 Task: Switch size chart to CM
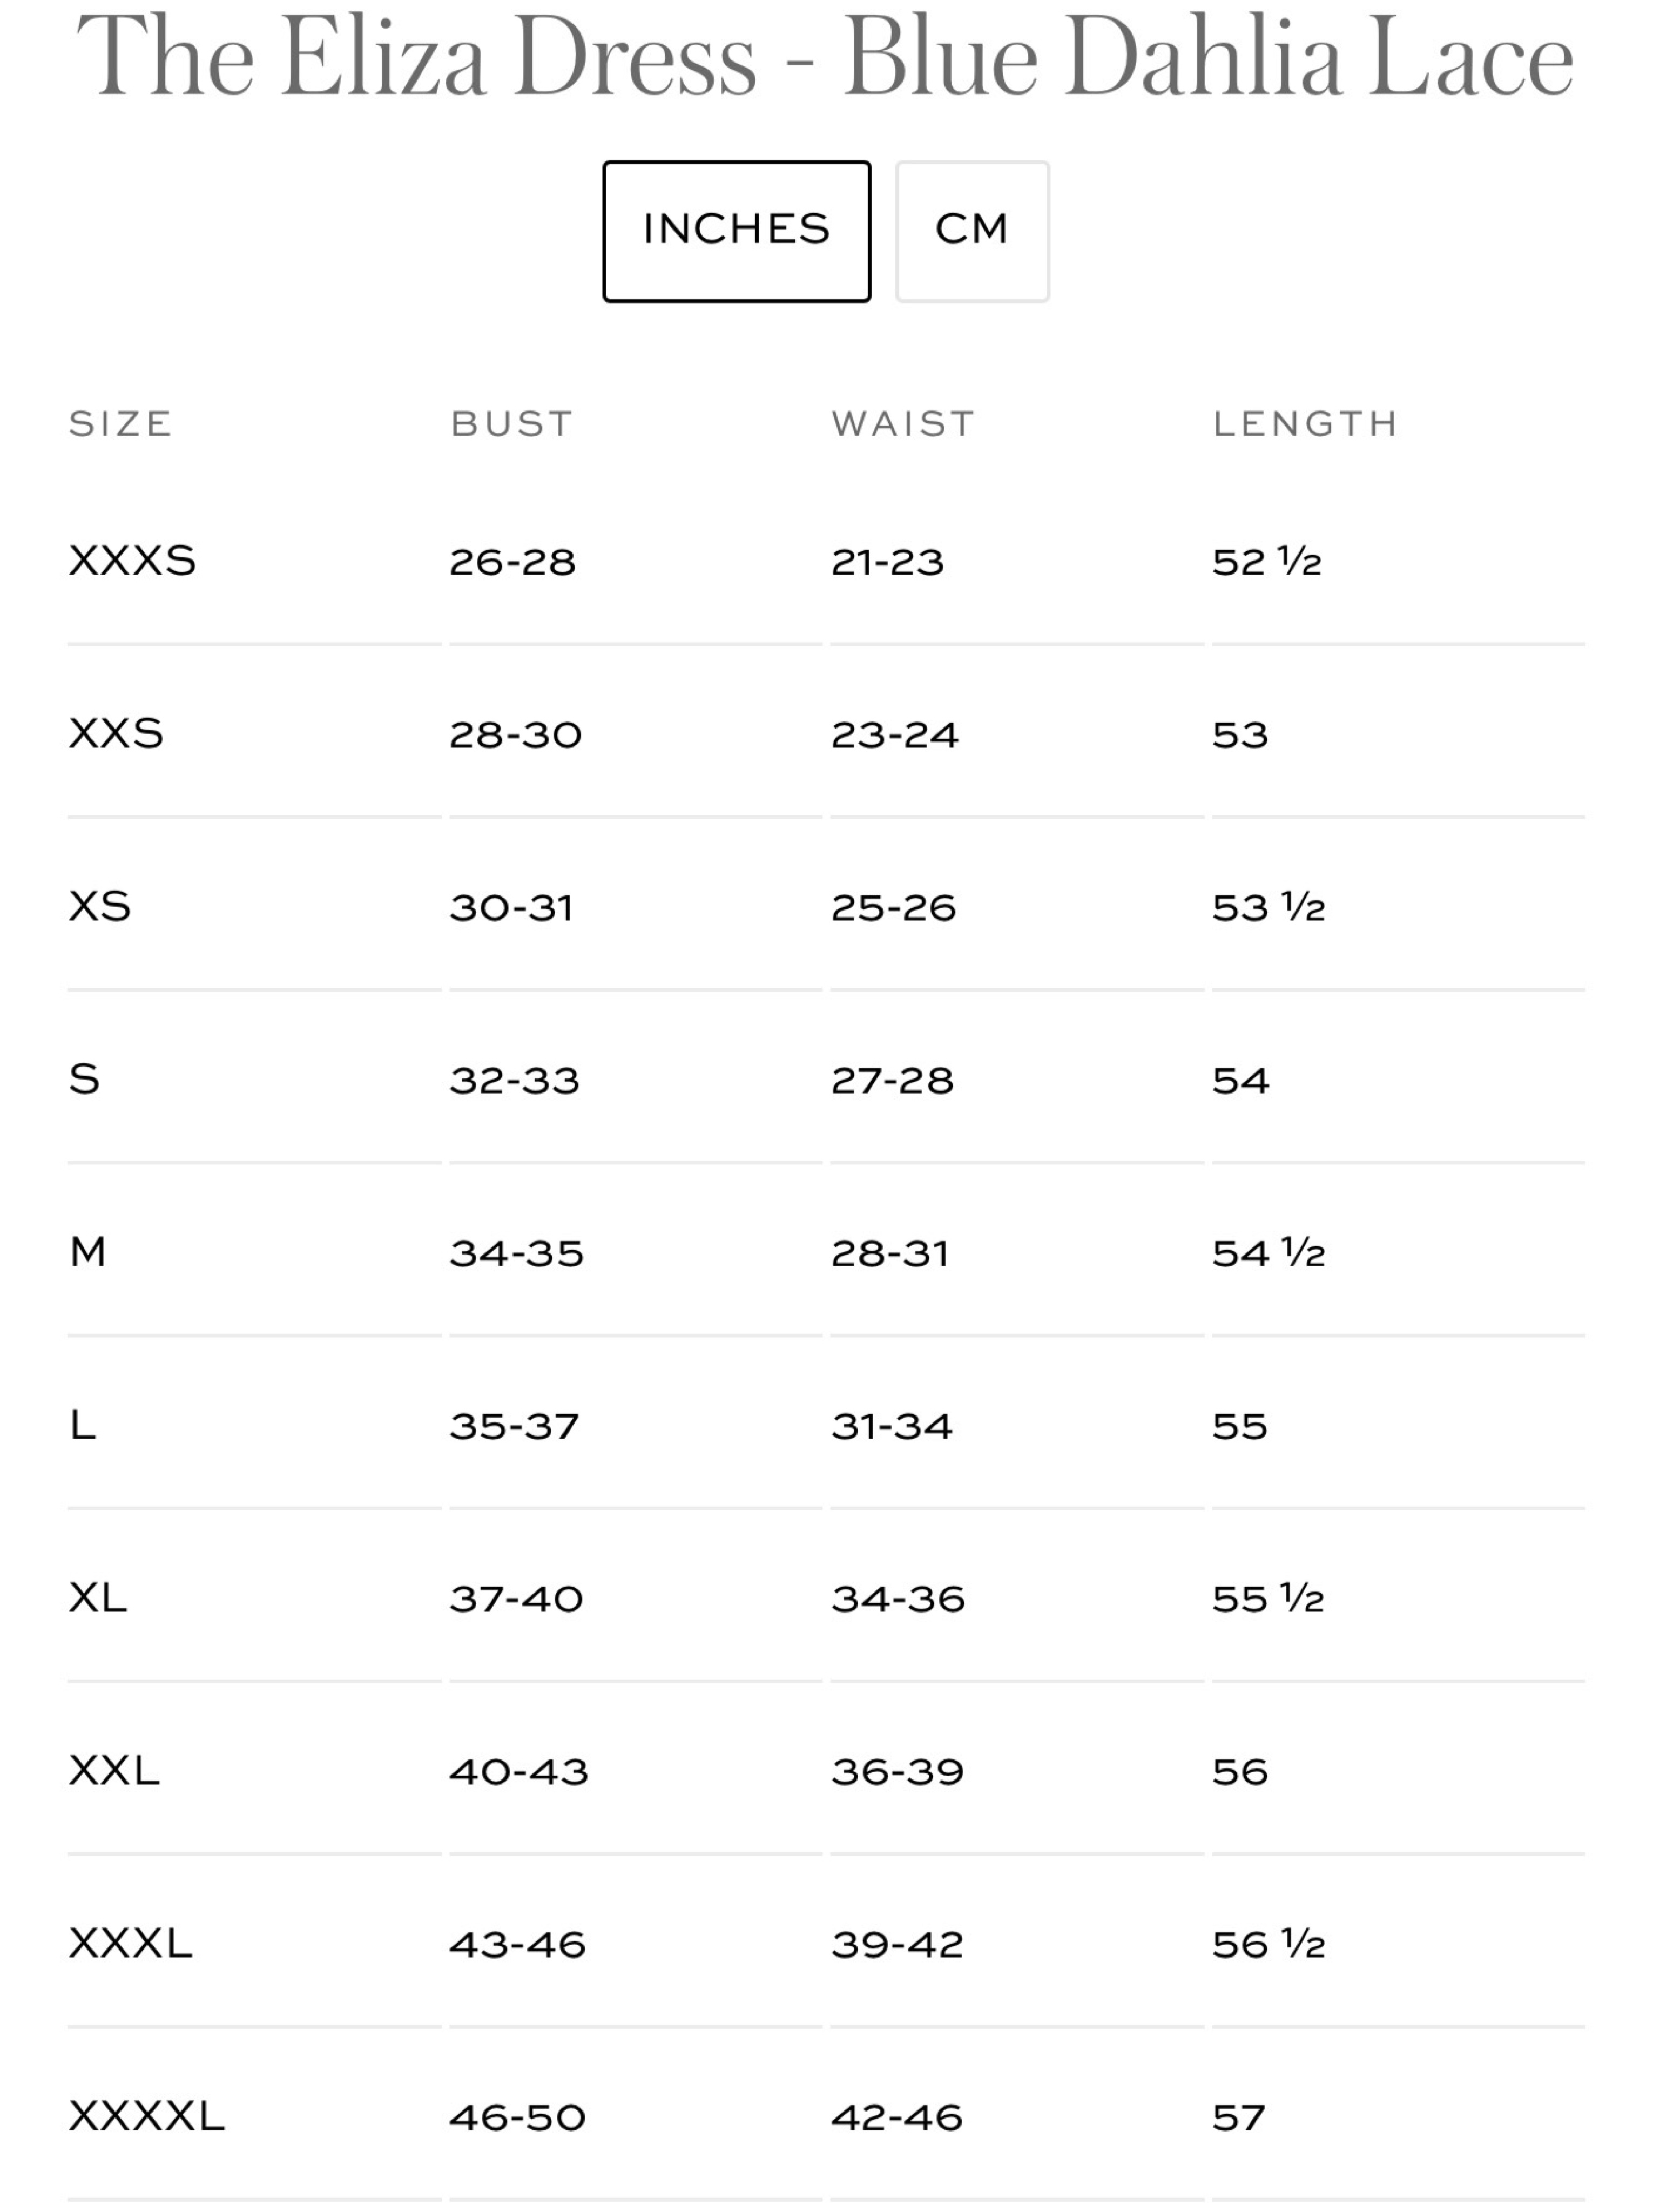pos(972,231)
